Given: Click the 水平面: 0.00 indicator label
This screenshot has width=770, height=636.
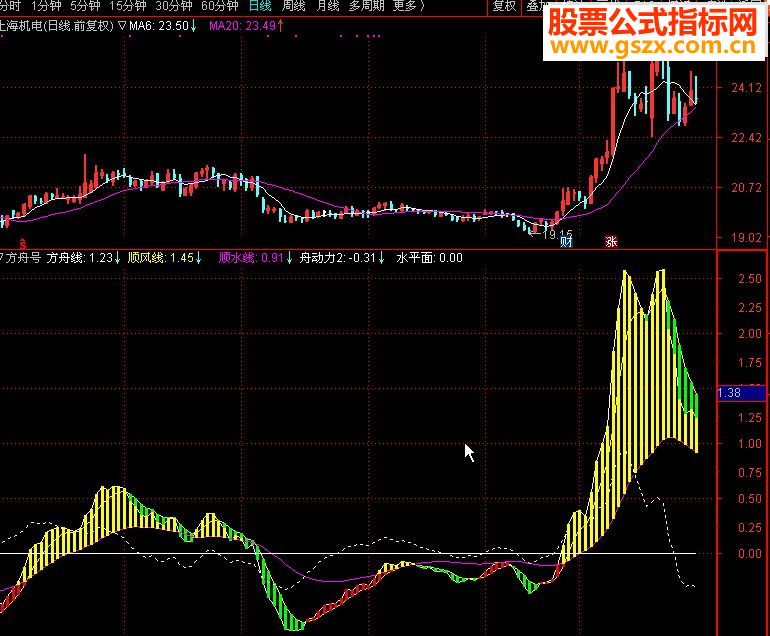Looking at the screenshot, I should [x=429, y=257].
